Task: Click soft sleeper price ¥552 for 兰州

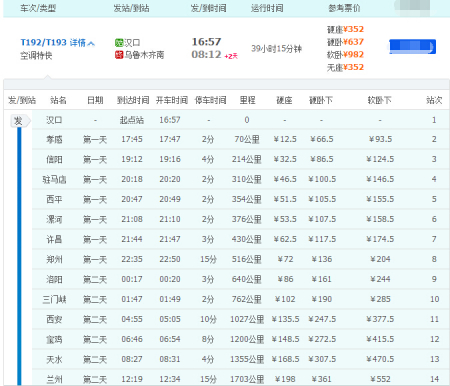Action: coord(380,379)
